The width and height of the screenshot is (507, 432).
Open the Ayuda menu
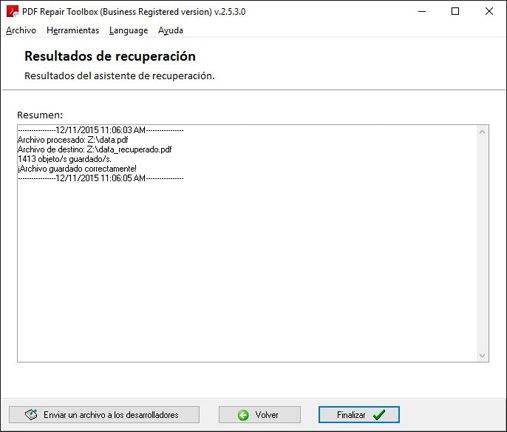[x=170, y=30]
